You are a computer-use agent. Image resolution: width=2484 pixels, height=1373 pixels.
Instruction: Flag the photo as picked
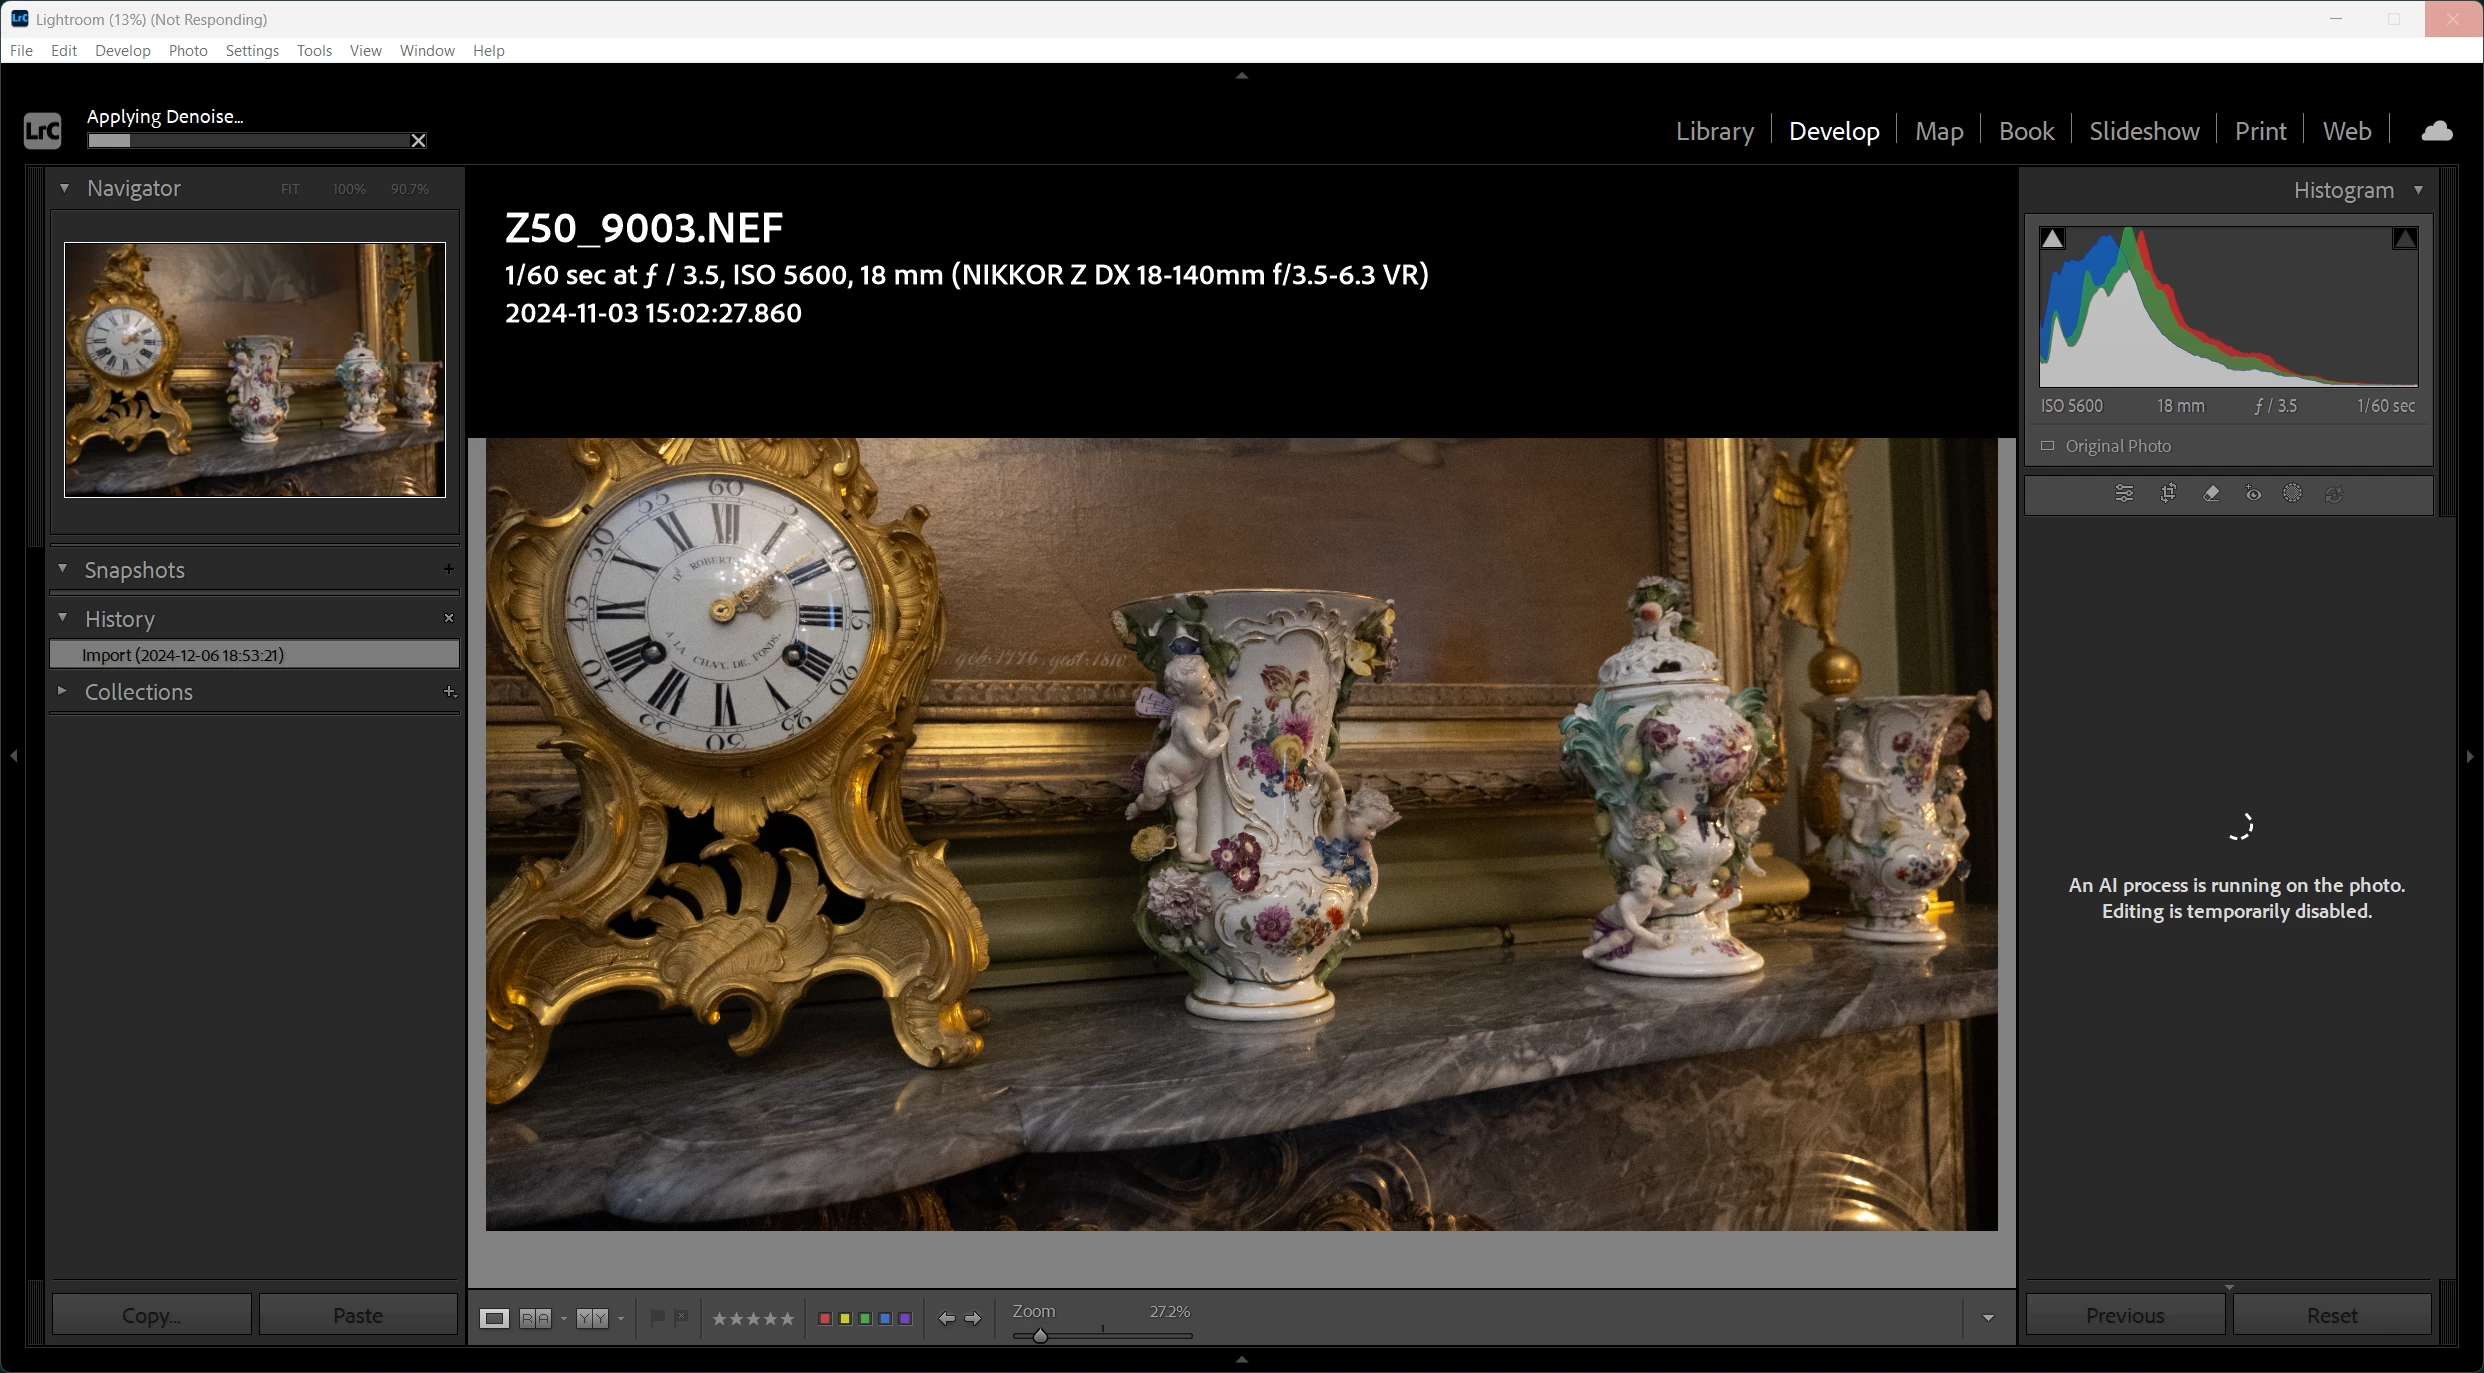(657, 1318)
